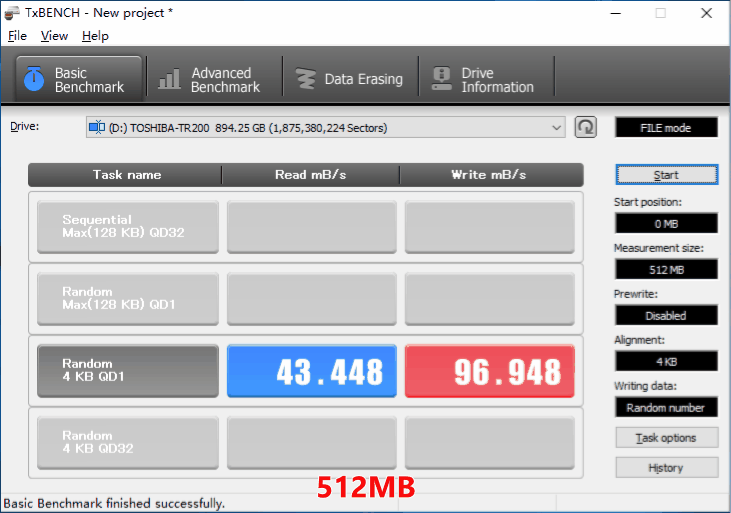The width and height of the screenshot is (731, 513).
Task: Click the 'Writing data:' label
Action: (645, 386)
